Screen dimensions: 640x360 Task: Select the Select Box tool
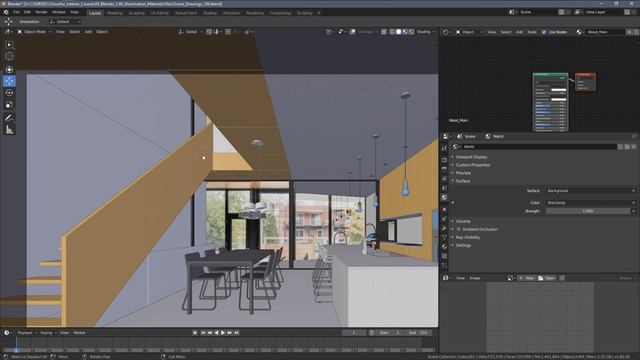pos(9,44)
